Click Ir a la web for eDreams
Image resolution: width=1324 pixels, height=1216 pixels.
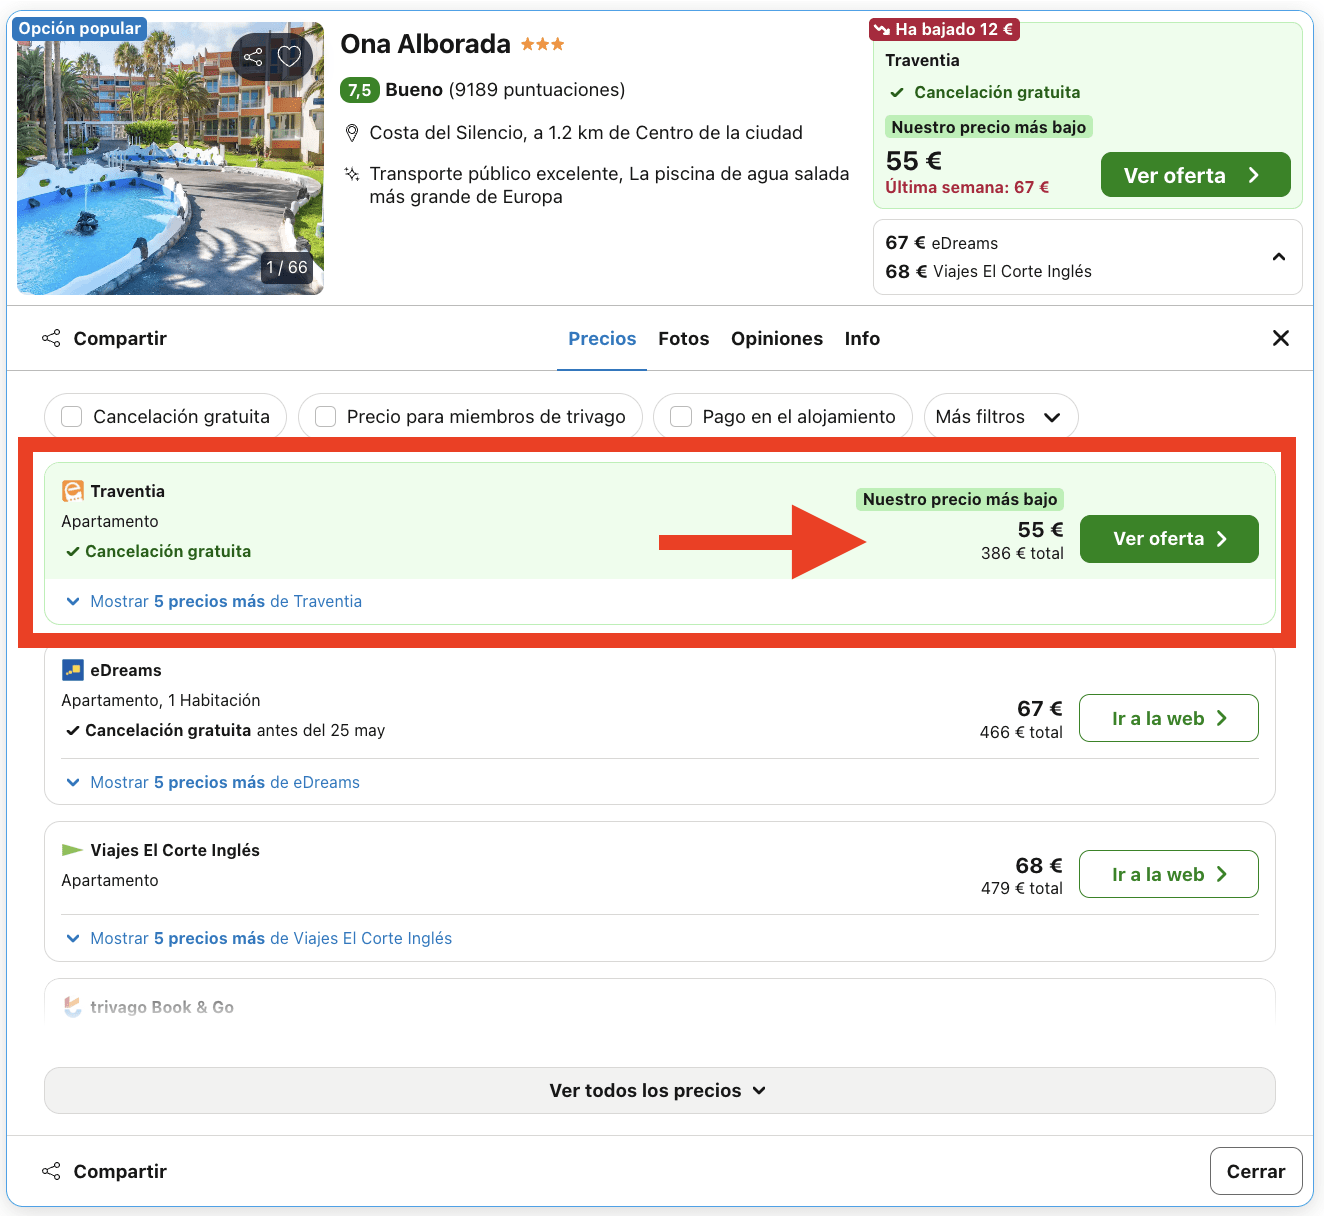click(x=1168, y=718)
